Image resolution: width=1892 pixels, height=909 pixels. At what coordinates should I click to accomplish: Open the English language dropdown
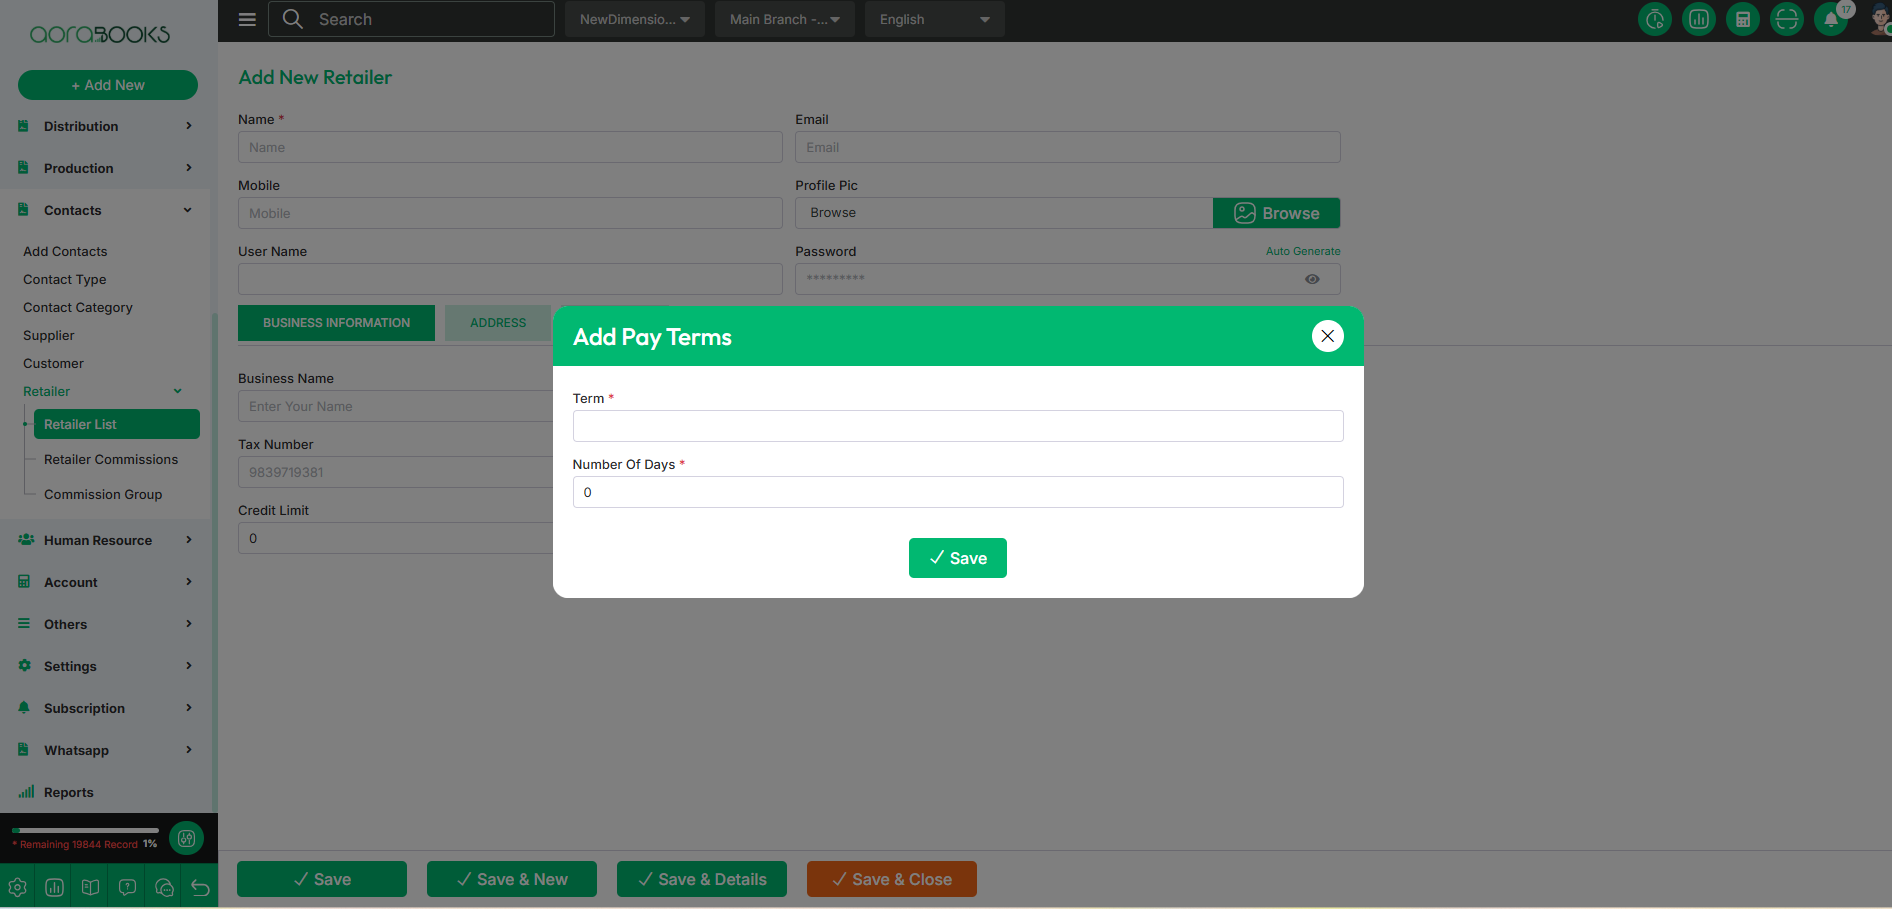[934, 19]
